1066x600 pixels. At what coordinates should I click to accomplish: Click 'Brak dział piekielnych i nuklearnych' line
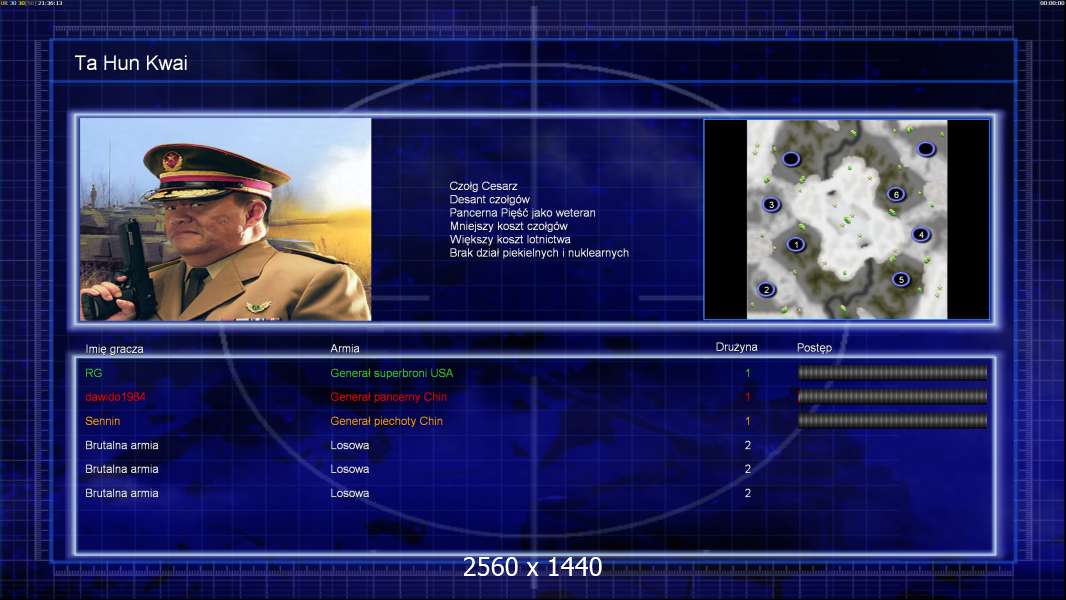(539, 253)
